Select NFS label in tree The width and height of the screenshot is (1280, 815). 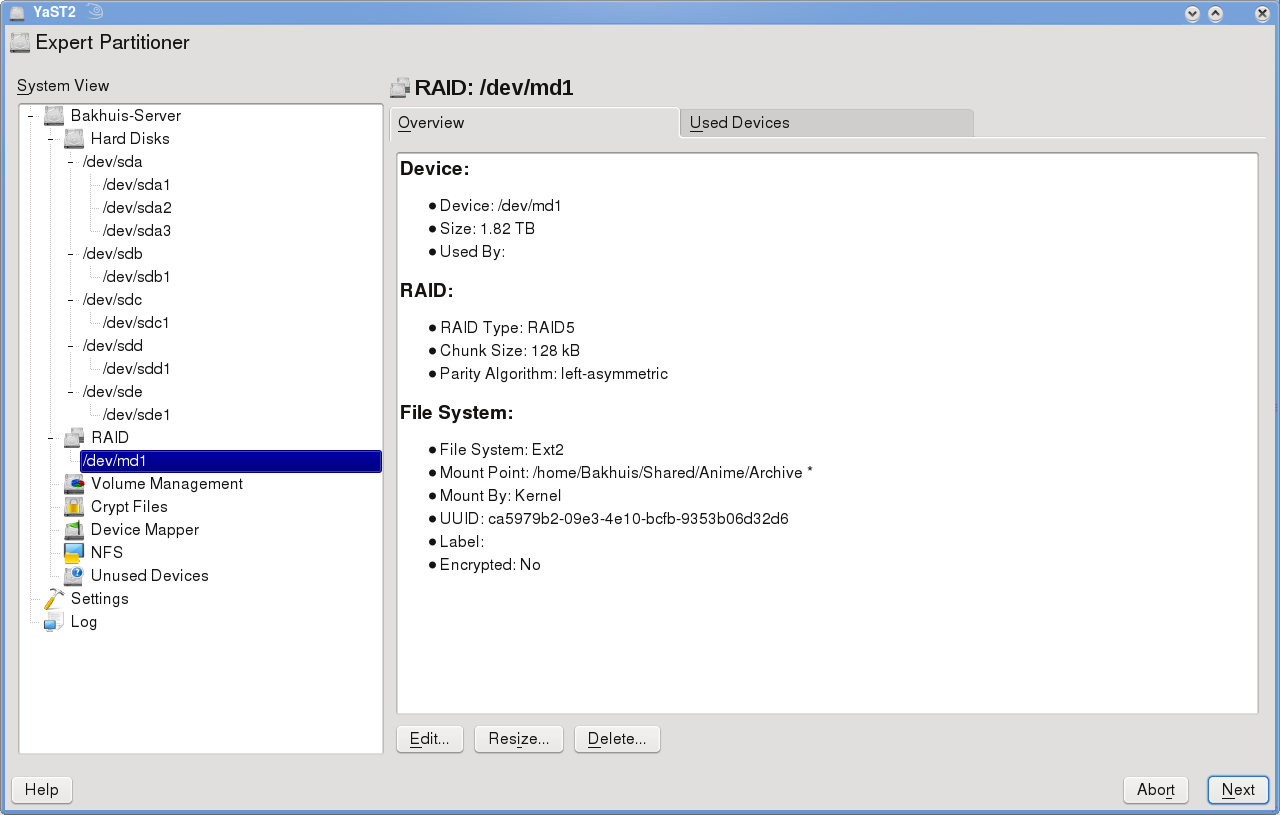pos(107,553)
